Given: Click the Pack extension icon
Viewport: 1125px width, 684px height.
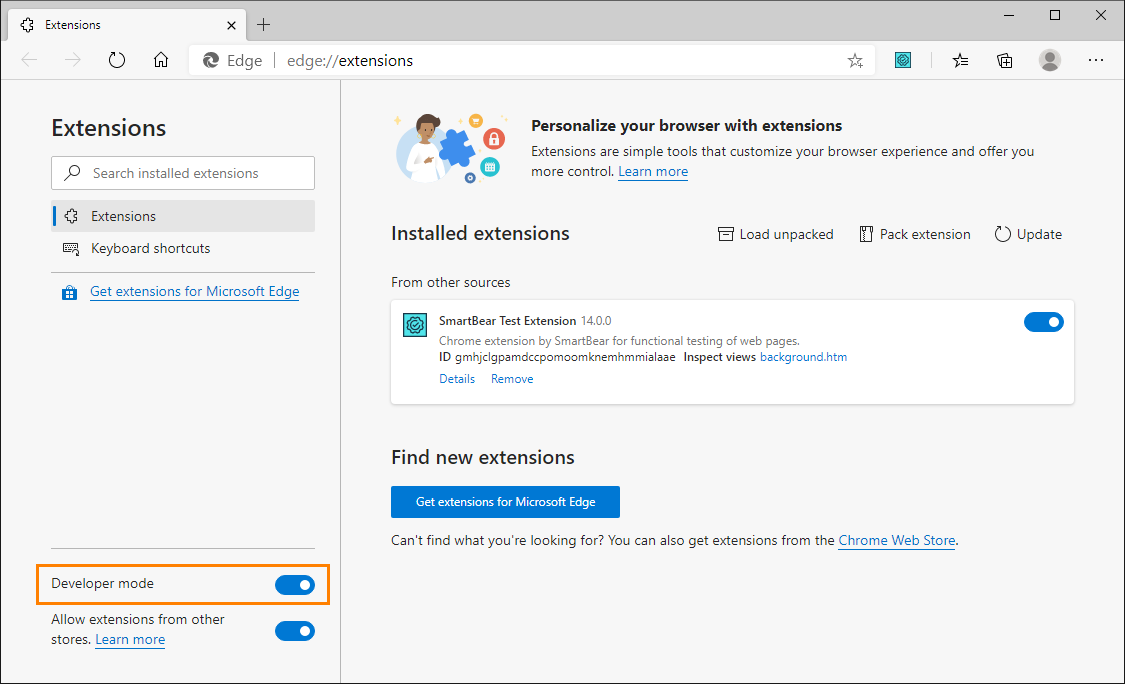Looking at the screenshot, I should coord(866,233).
